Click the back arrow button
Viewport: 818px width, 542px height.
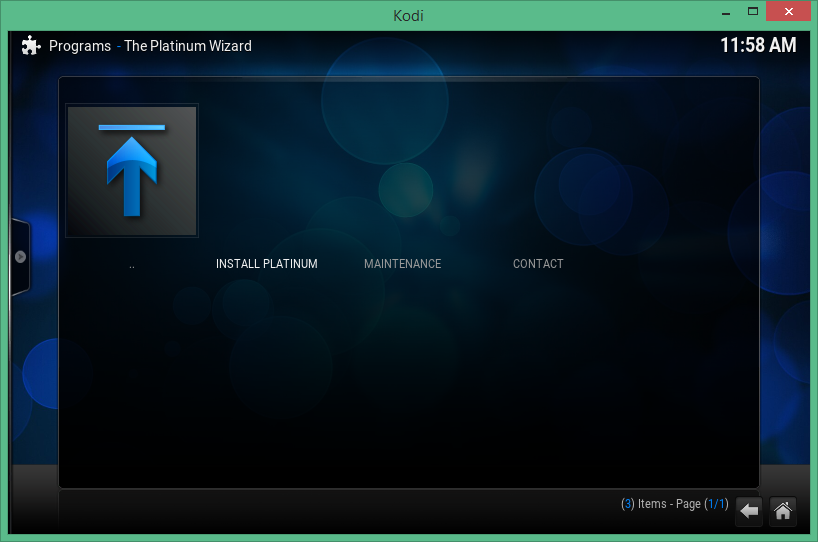[x=749, y=511]
